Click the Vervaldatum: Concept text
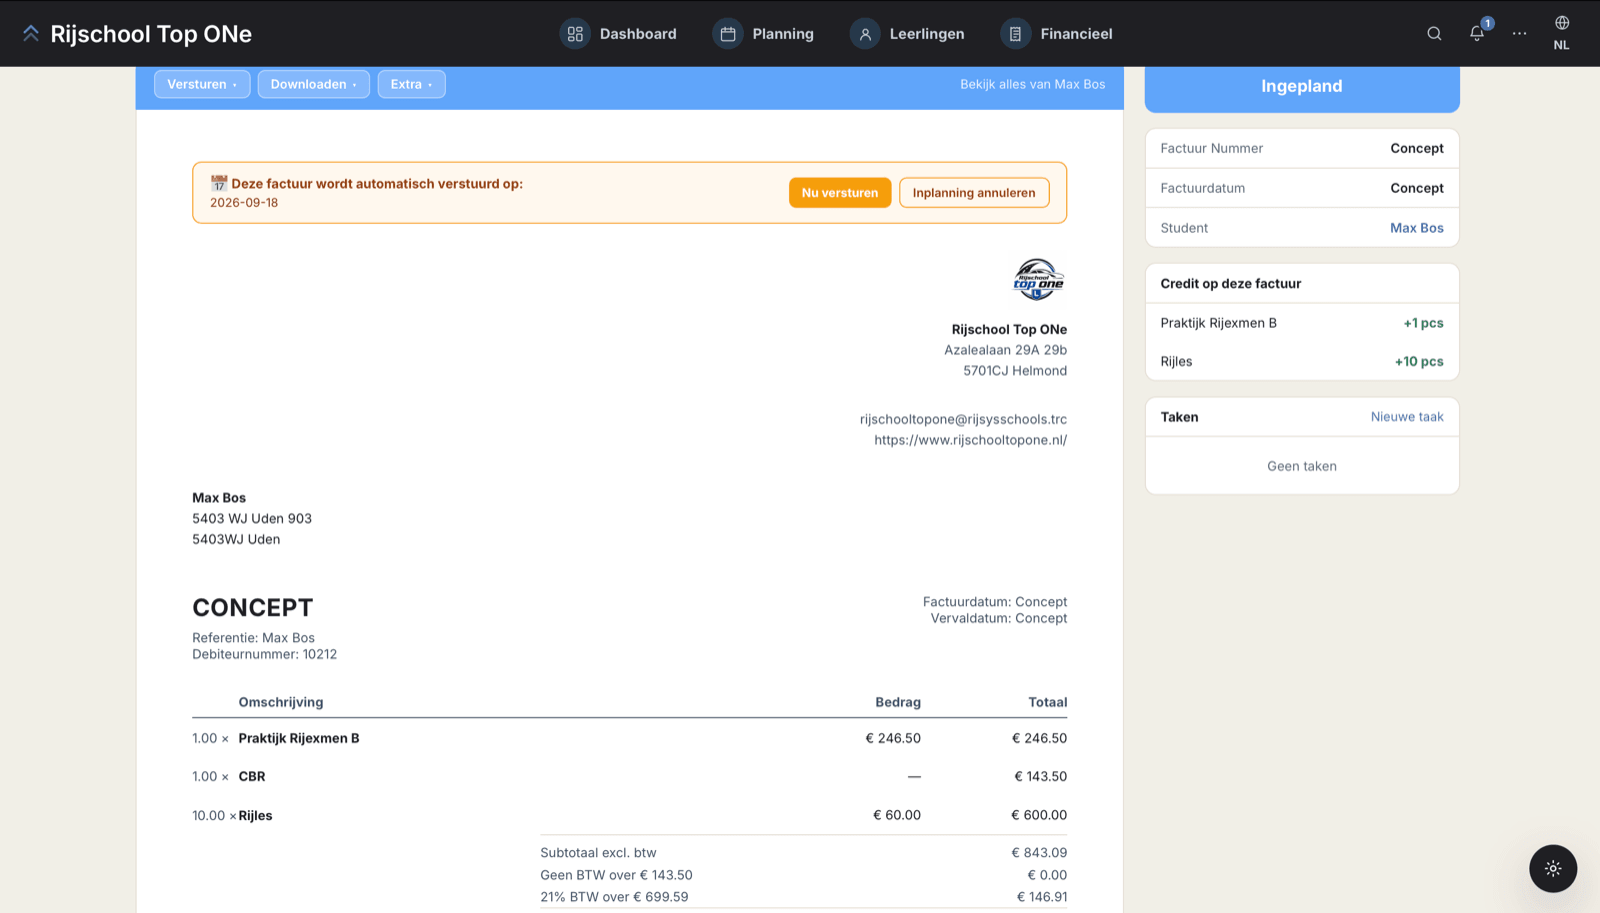Image resolution: width=1600 pixels, height=913 pixels. (x=999, y=618)
